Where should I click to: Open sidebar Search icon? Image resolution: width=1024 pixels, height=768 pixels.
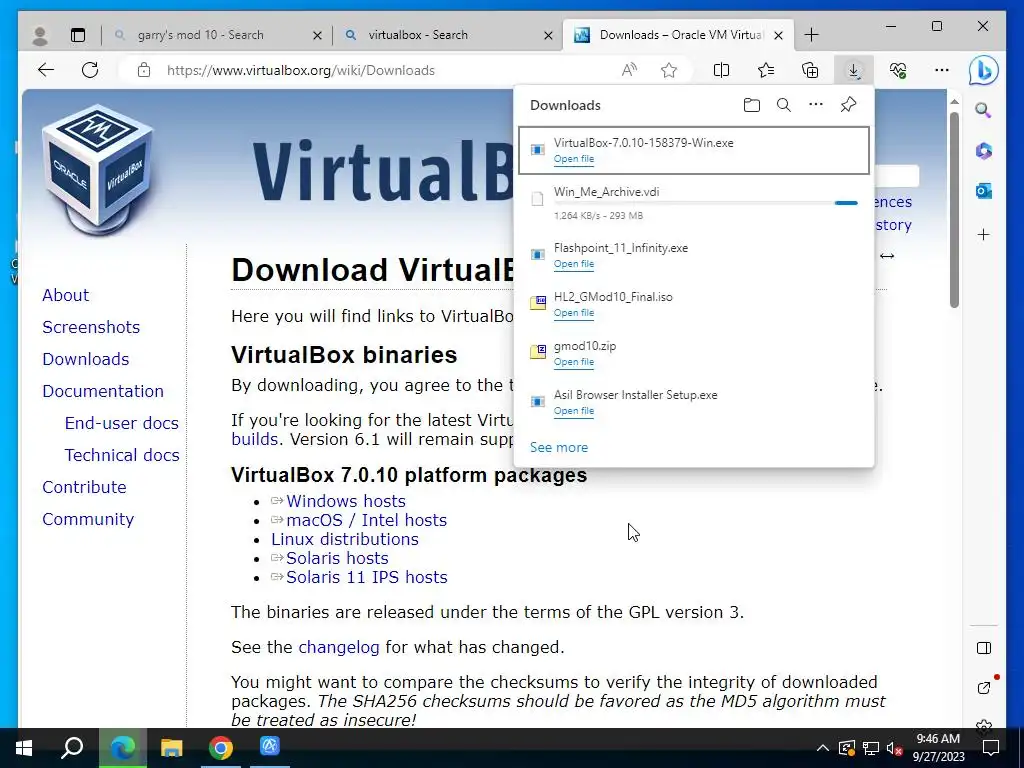coord(984,110)
